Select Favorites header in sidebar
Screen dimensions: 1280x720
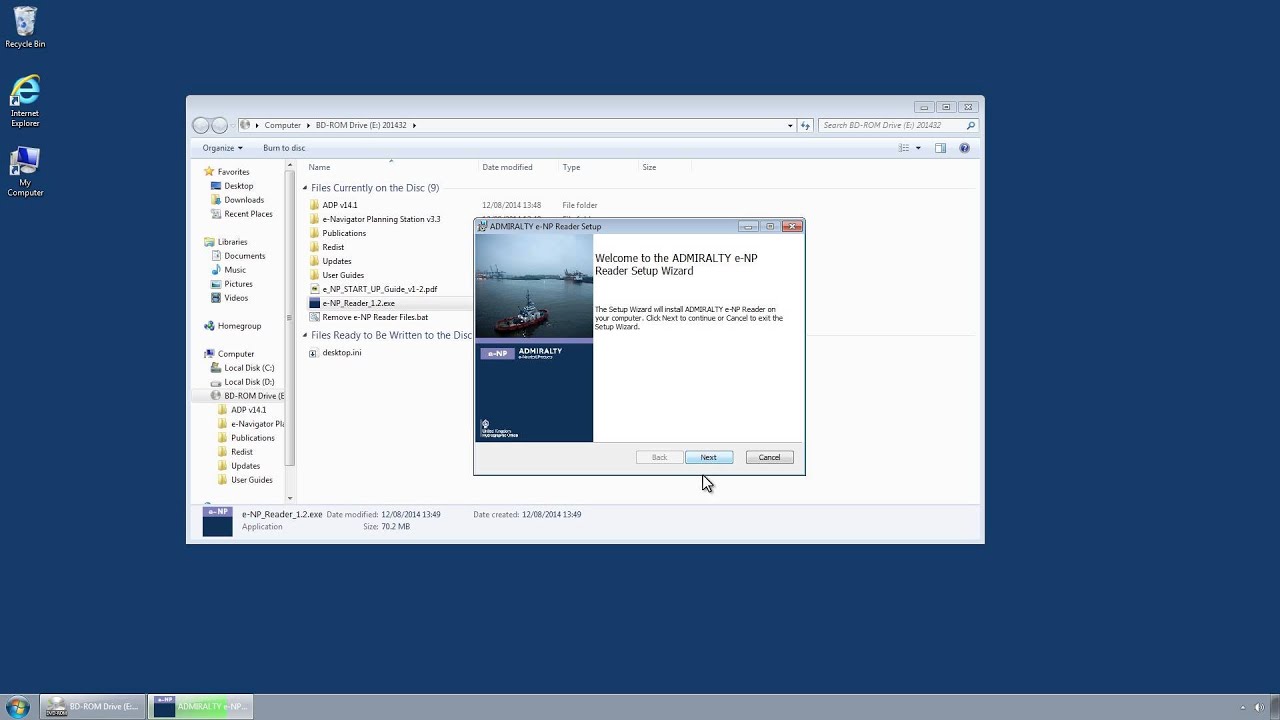point(233,172)
